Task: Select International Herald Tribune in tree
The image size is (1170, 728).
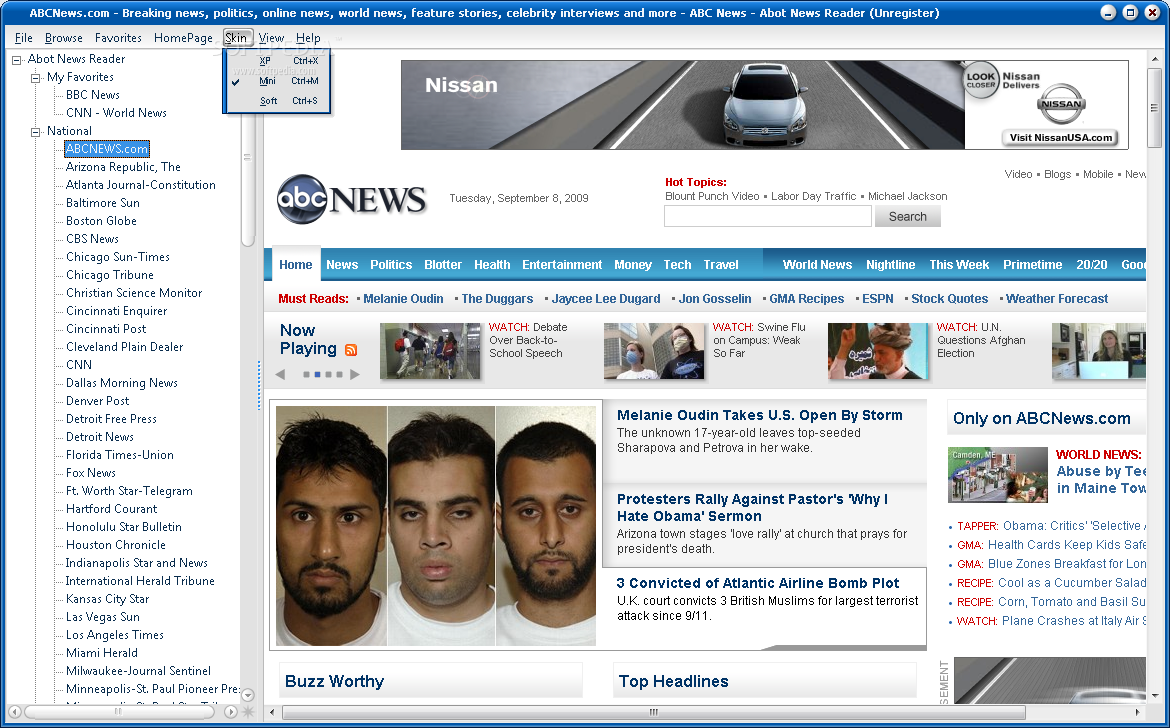Action: pos(140,581)
